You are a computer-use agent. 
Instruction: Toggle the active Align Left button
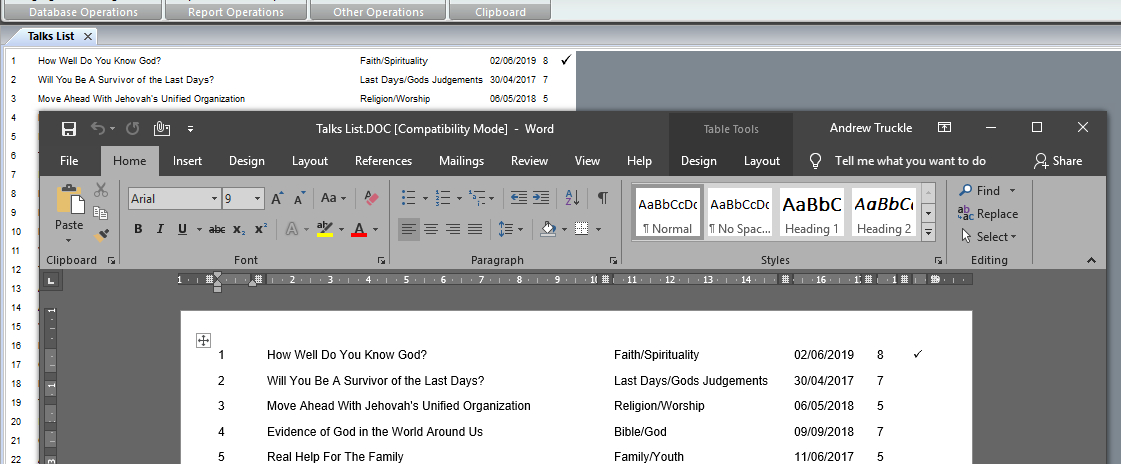409,229
